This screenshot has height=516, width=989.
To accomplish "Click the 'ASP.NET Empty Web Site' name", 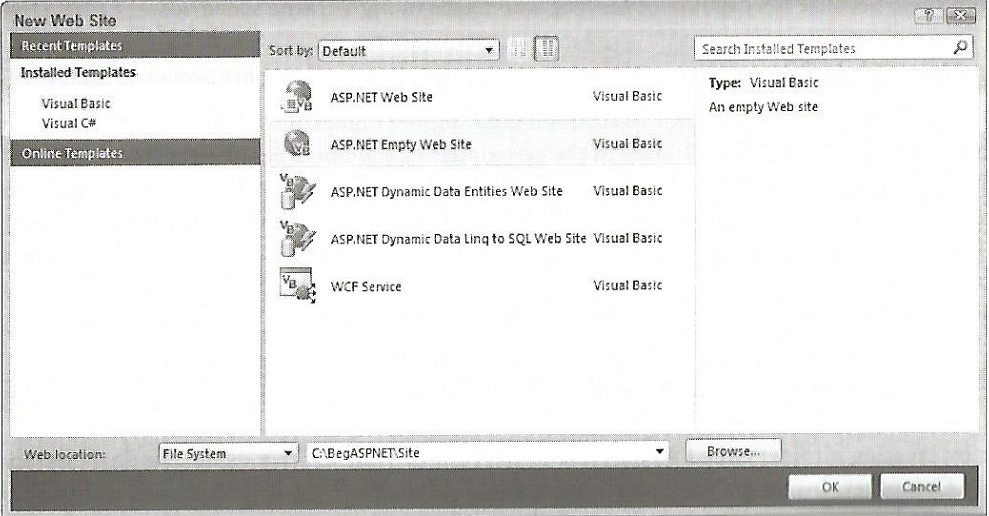I will point(401,144).
